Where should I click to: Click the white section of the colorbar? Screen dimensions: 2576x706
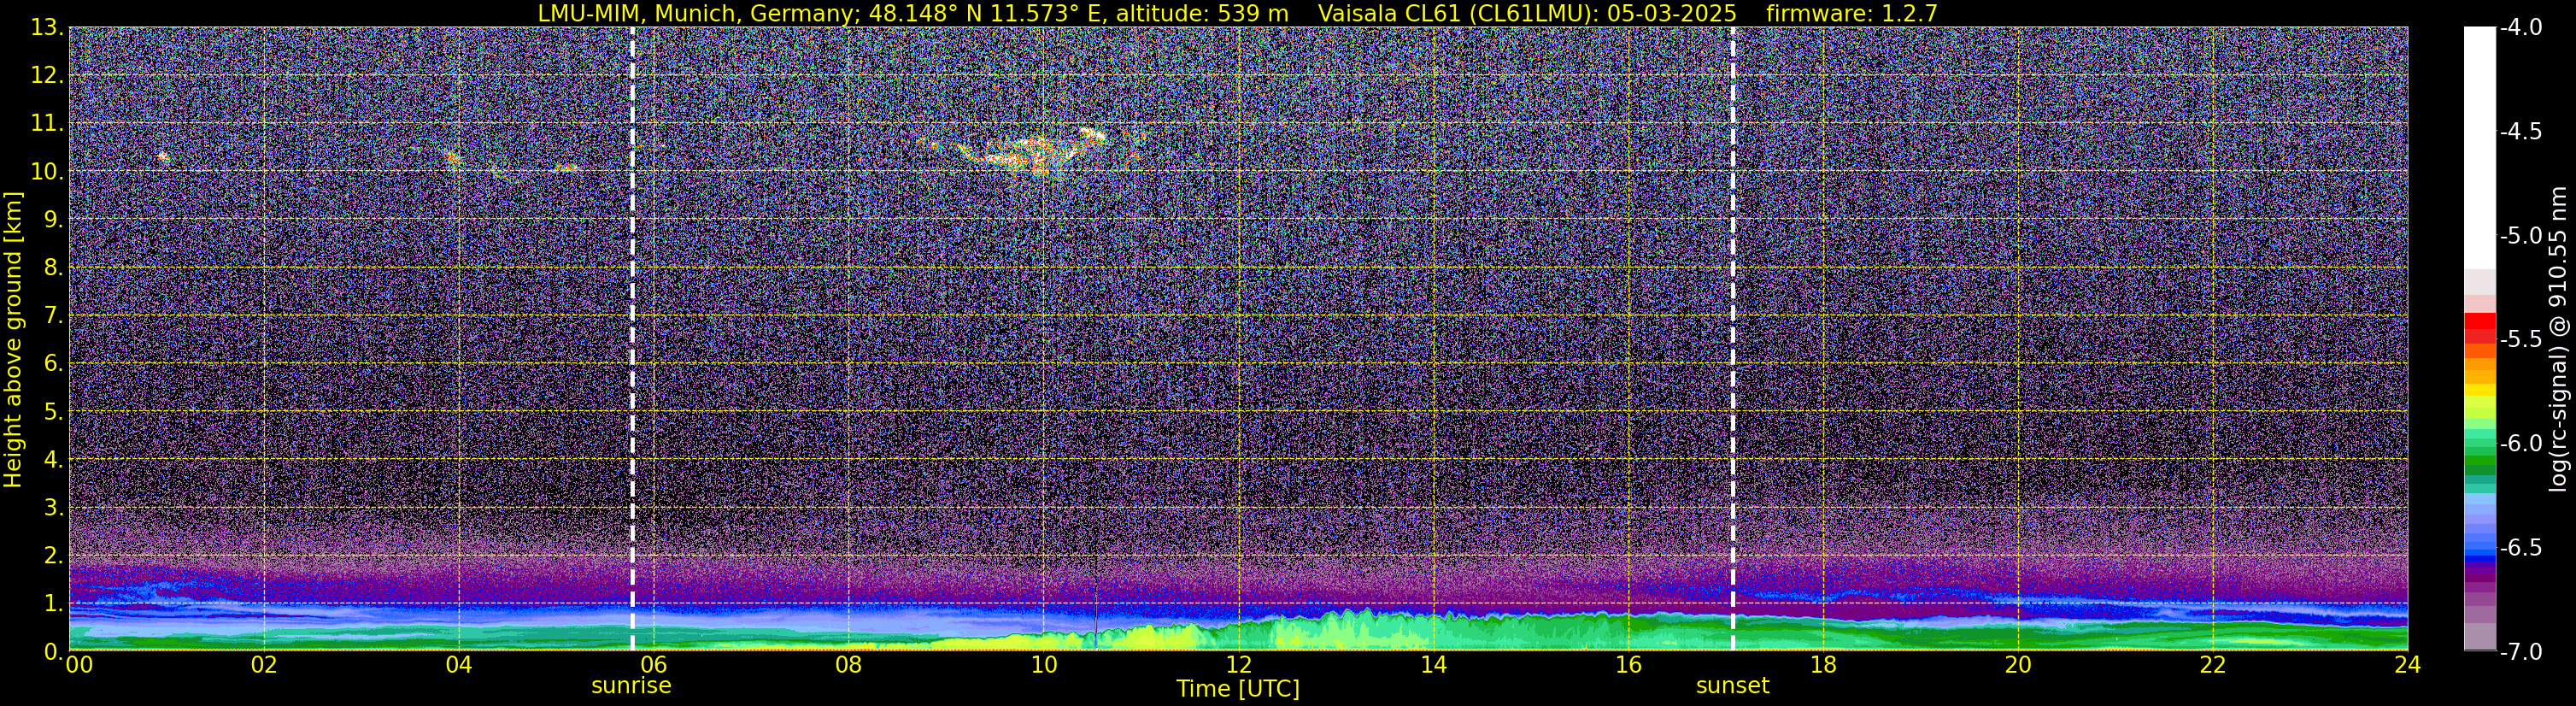click(x=2480, y=148)
